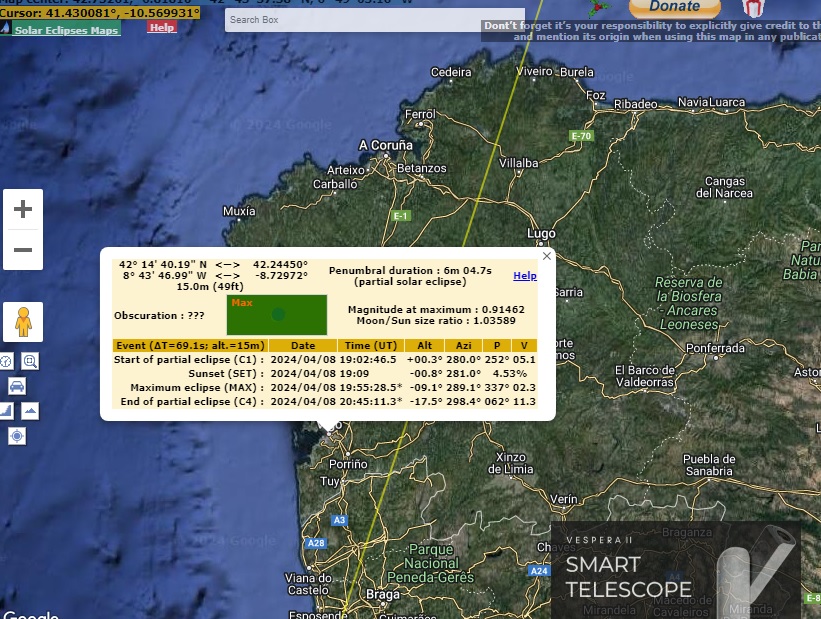Click the Viana do Castelo label
Image resolution: width=821 pixels, height=619 pixels.
[x=308, y=584]
